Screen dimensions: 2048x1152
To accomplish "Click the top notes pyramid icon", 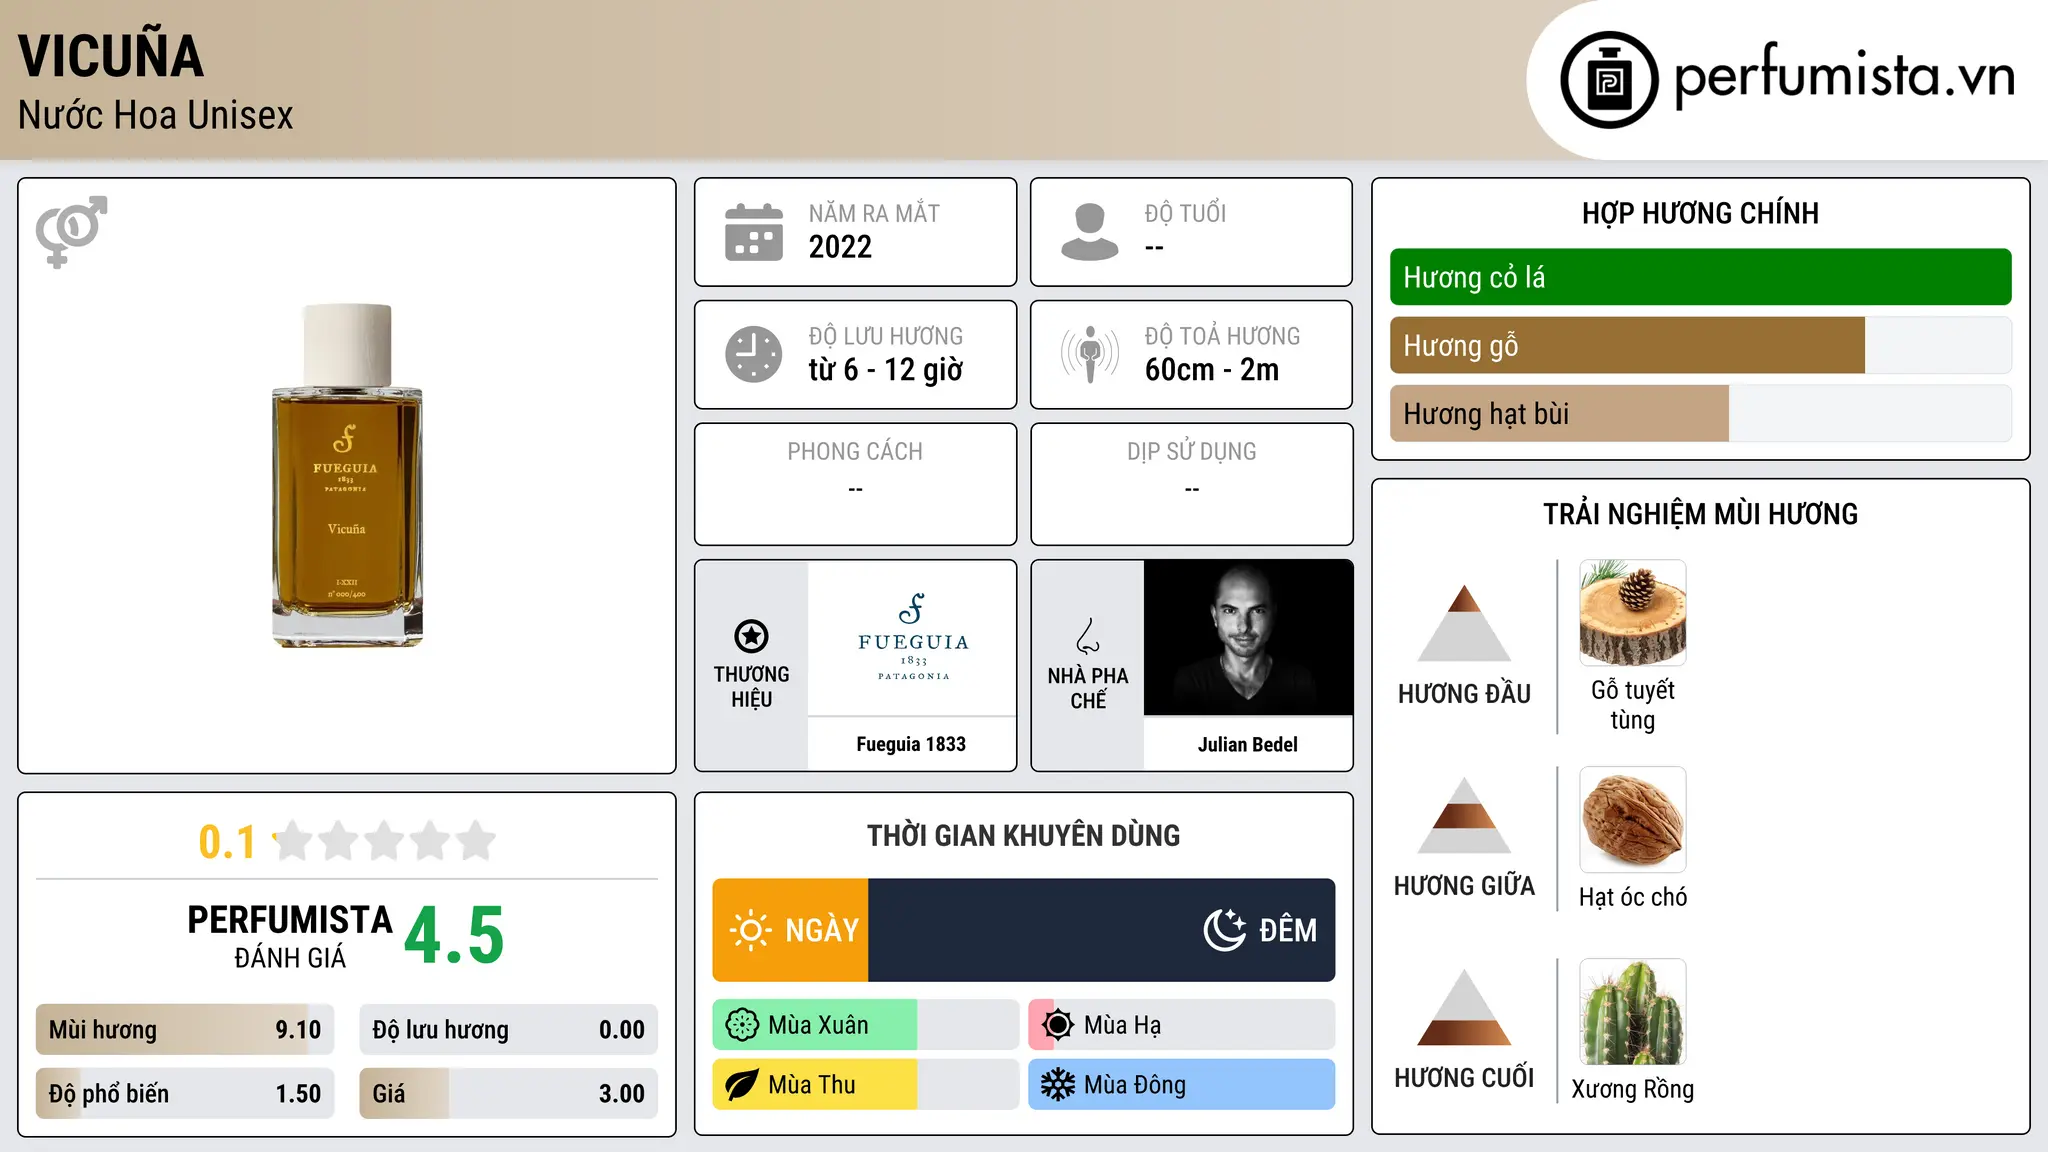I will (x=1464, y=623).
